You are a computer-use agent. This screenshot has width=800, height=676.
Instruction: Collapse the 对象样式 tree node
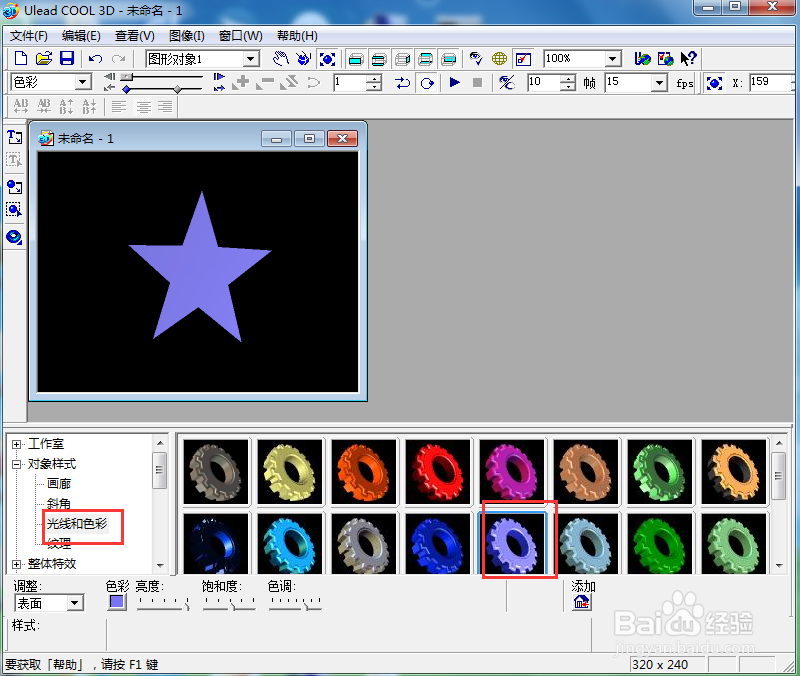(16, 464)
